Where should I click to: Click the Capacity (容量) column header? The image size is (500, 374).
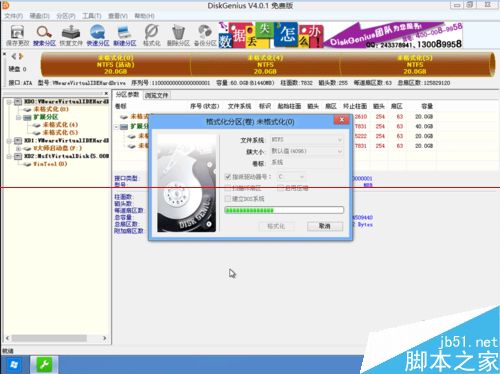427,106
